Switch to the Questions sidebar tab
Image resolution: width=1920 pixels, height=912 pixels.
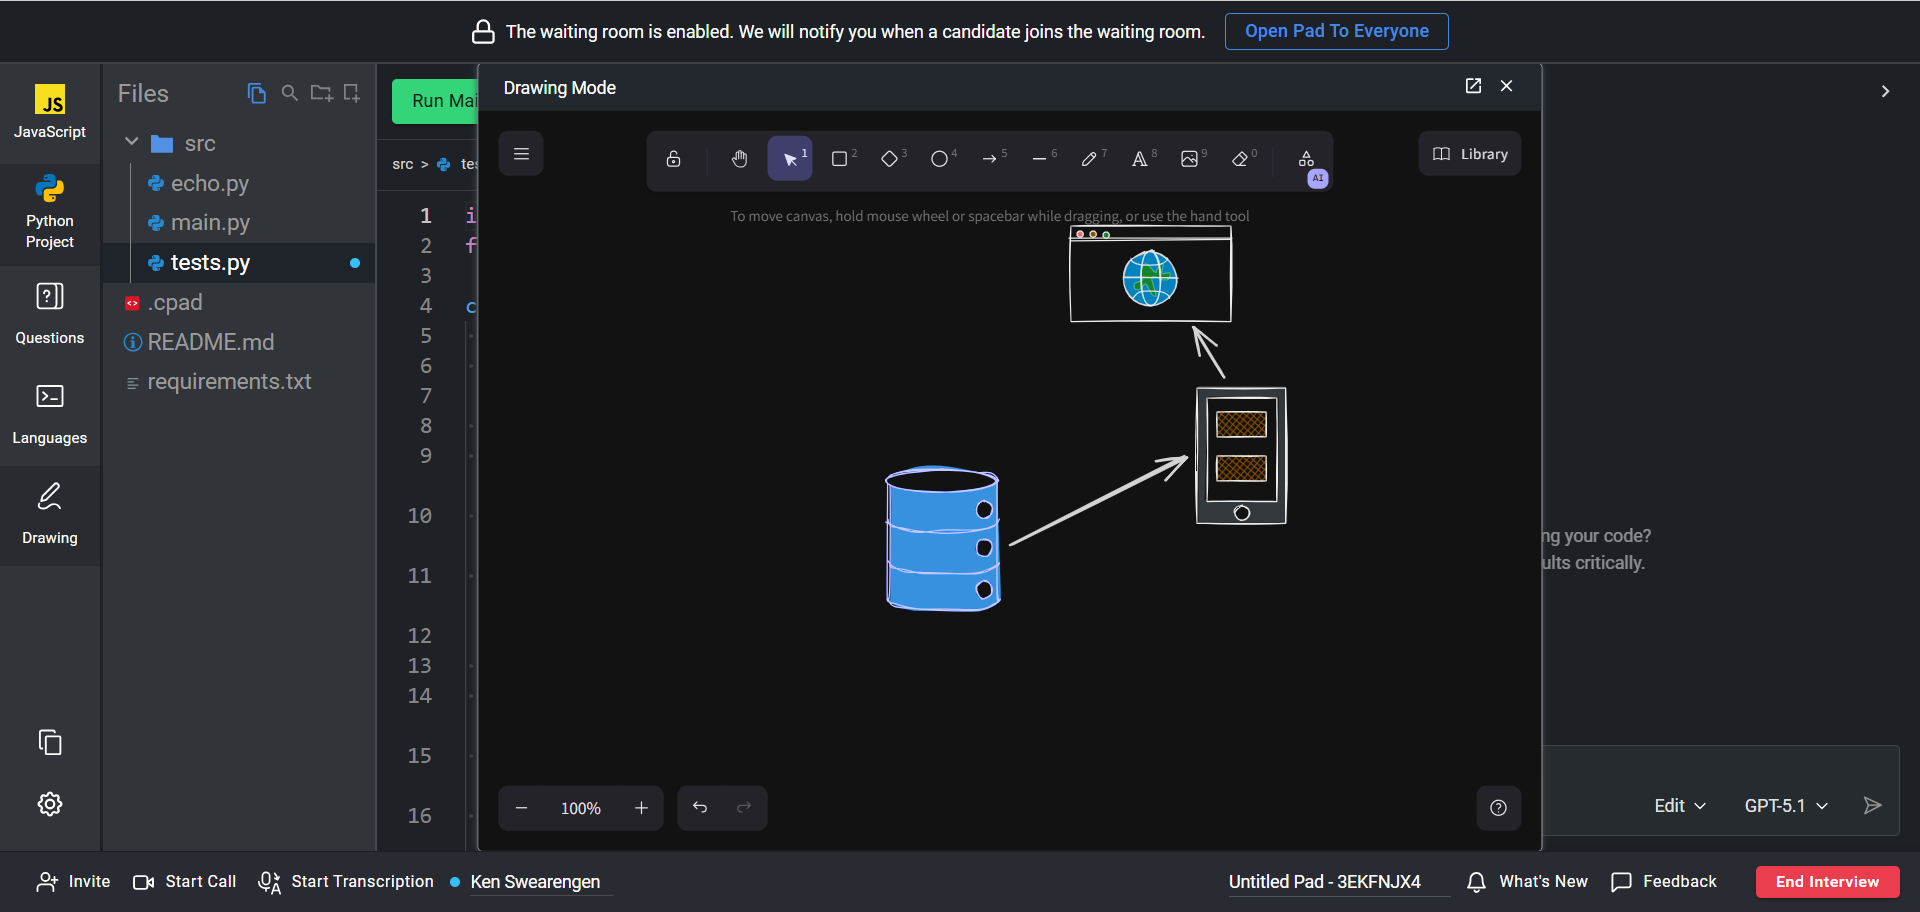(50, 314)
